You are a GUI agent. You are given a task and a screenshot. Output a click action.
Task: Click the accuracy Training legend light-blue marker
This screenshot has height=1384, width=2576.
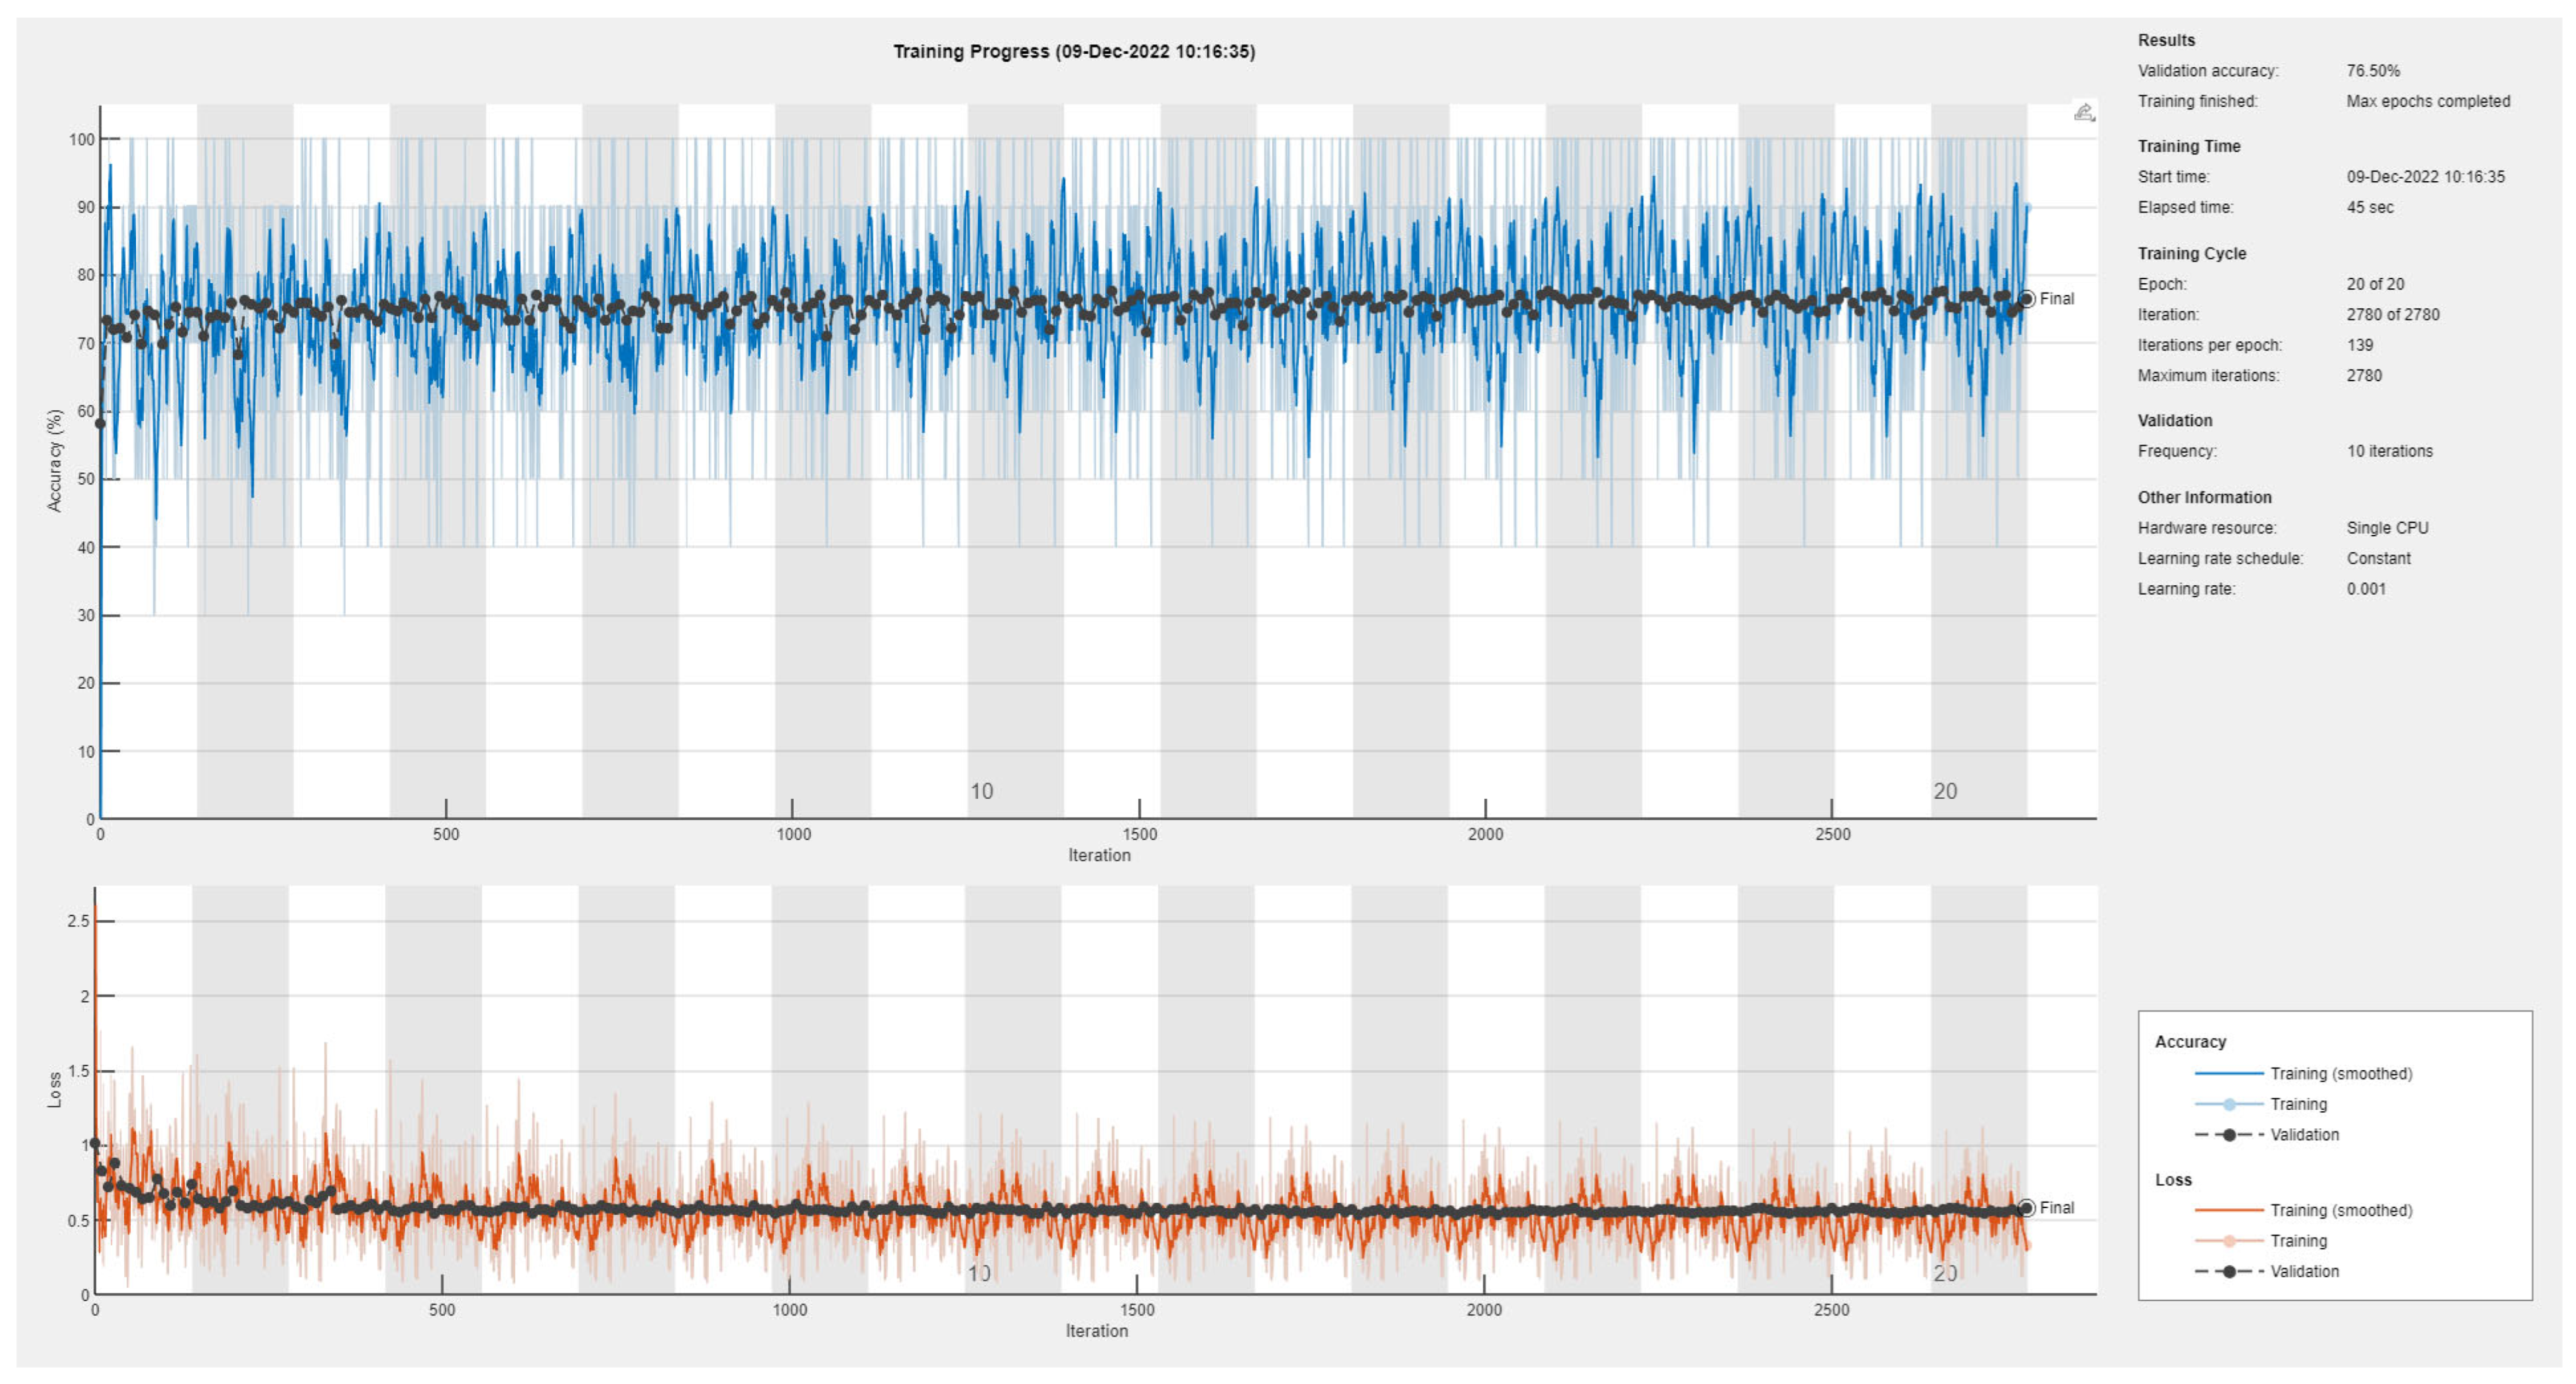(2229, 1105)
